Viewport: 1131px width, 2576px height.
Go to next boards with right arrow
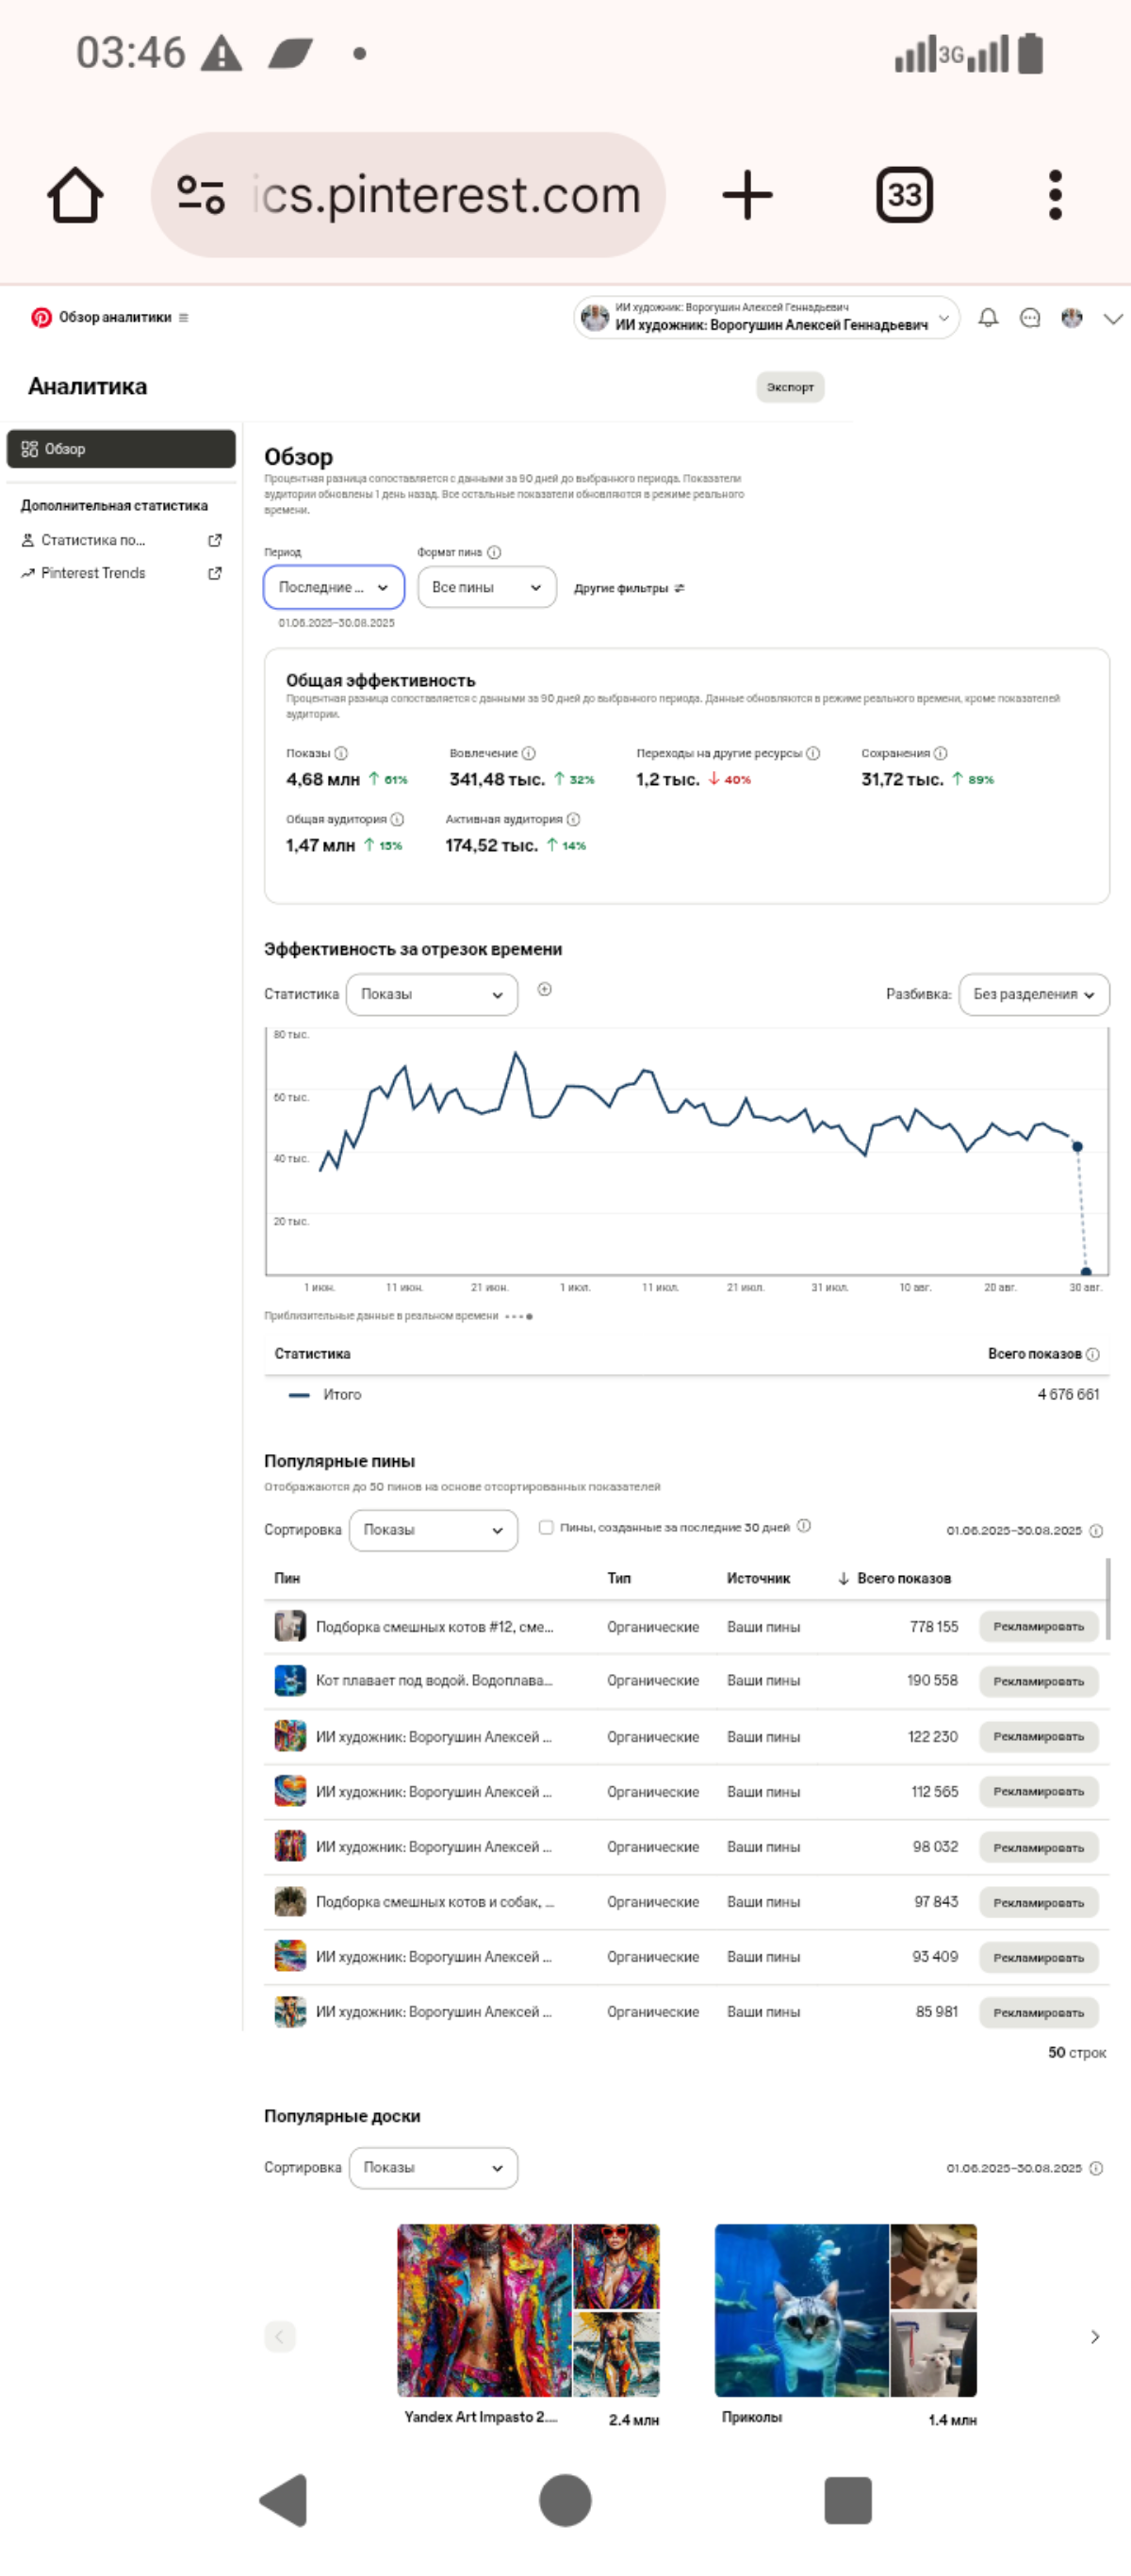point(1095,2337)
